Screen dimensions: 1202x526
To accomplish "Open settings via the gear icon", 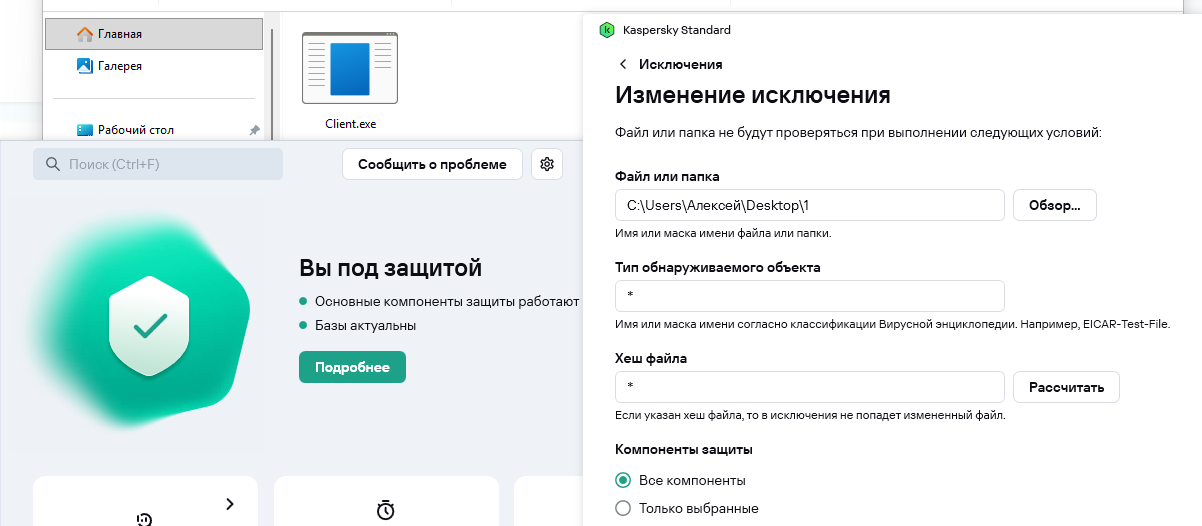I will [547, 164].
